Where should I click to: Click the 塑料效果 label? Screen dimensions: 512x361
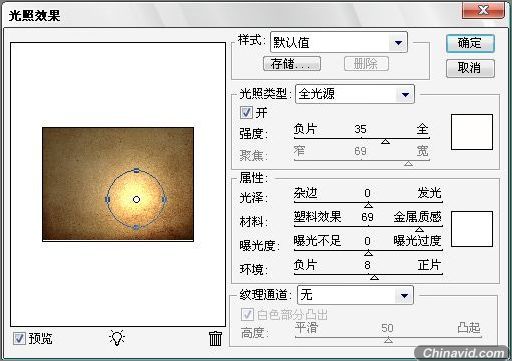pyautogui.click(x=317, y=217)
